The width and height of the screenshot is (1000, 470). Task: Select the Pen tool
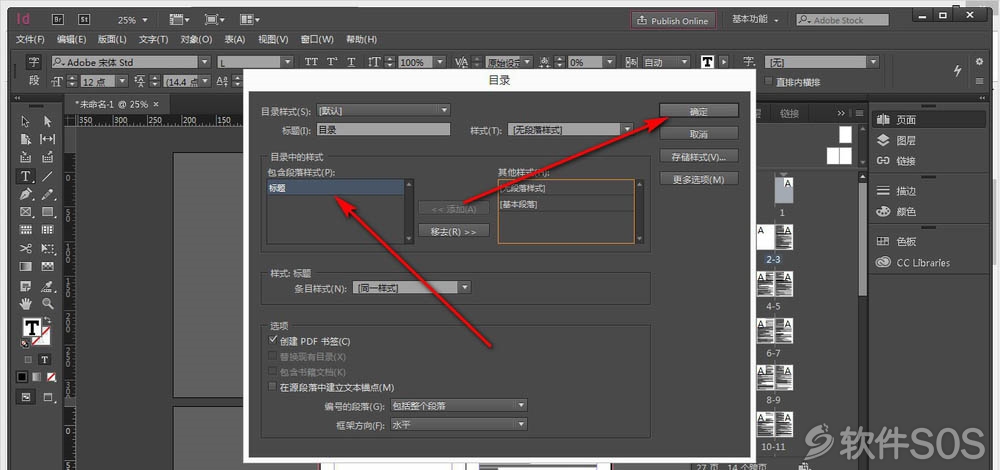tap(26, 194)
